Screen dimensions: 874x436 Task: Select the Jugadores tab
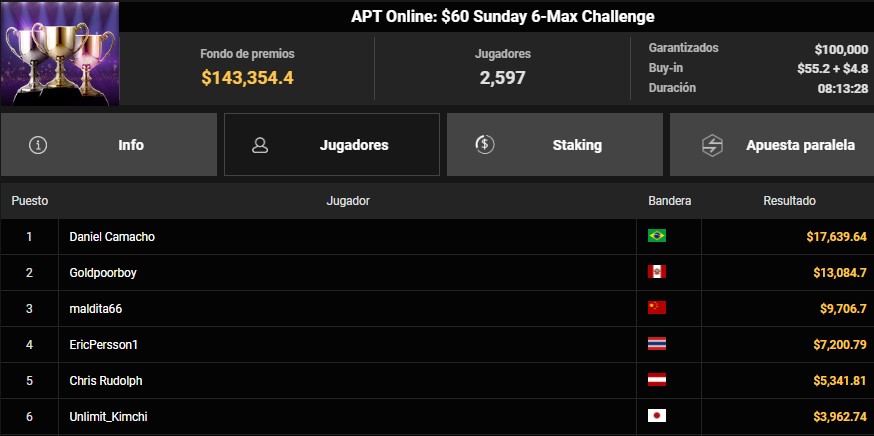click(332, 145)
